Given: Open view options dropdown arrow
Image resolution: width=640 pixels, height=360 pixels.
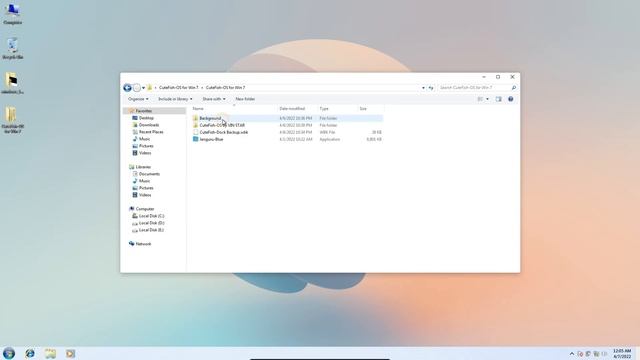Looking at the screenshot, I should tap(487, 99).
